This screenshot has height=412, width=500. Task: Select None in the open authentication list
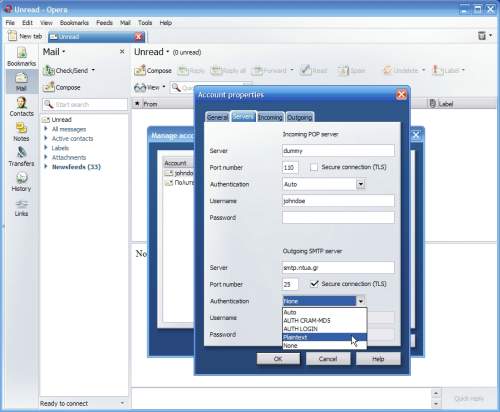click(x=325, y=346)
